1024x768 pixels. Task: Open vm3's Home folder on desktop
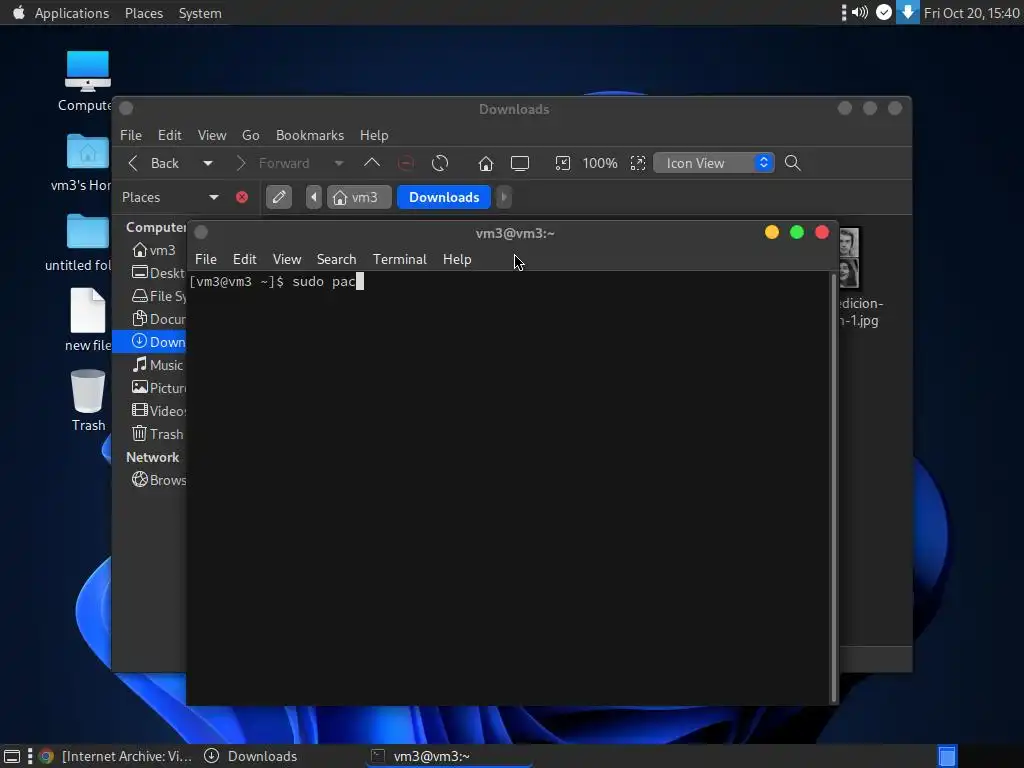tap(88, 152)
